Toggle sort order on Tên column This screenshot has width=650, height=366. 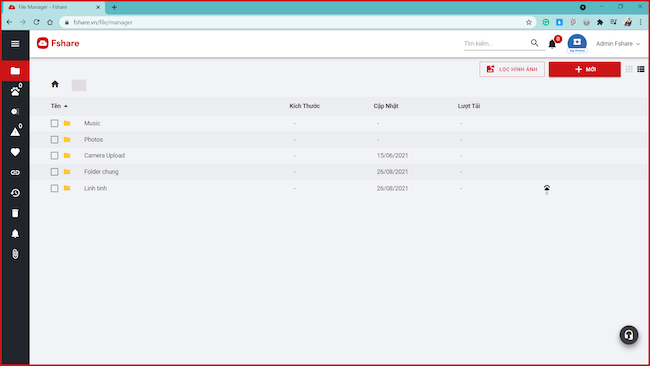(59, 106)
